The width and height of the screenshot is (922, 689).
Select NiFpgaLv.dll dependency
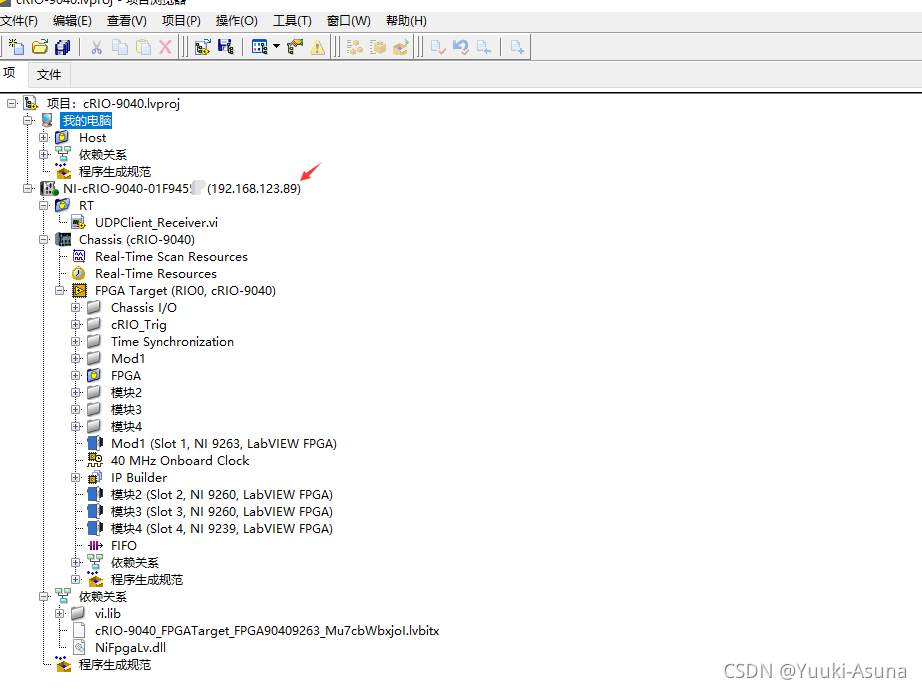(x=130, y=648)
